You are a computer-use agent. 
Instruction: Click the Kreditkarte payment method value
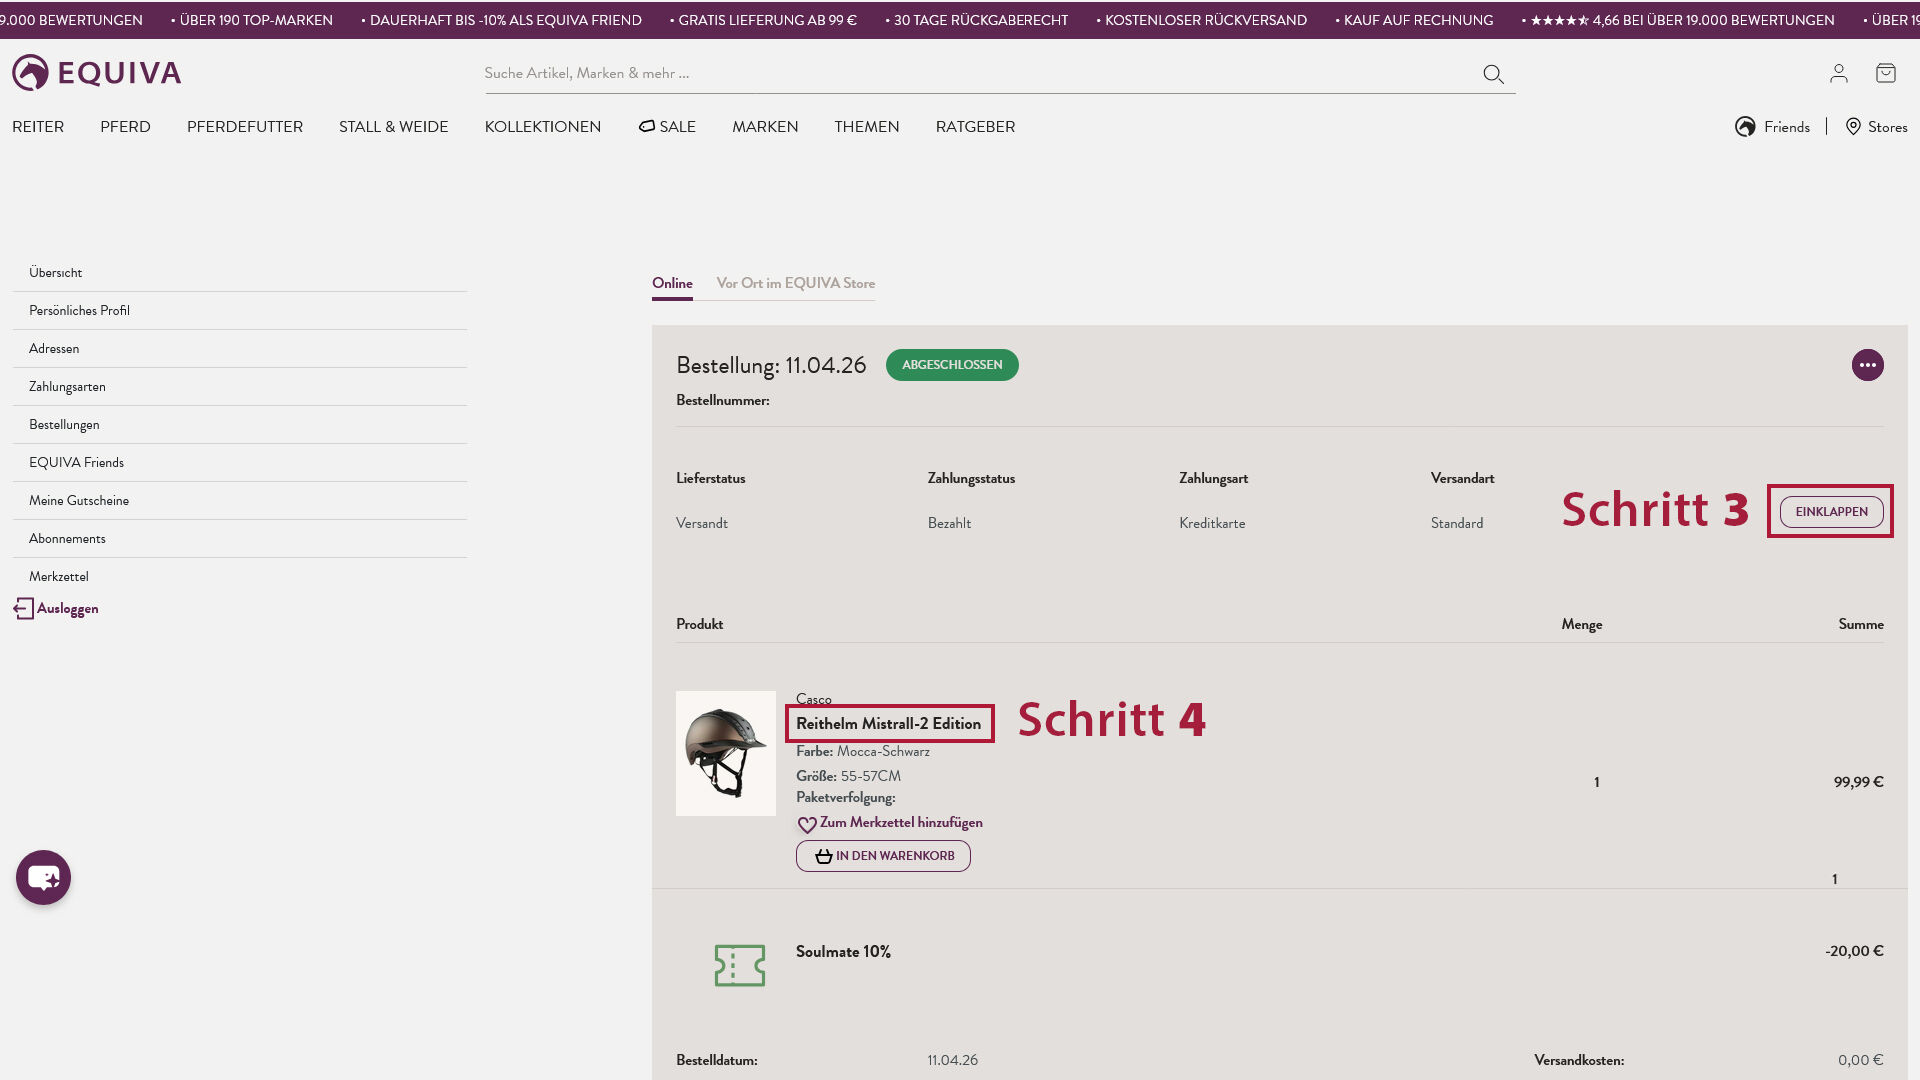coord(1212,523)
